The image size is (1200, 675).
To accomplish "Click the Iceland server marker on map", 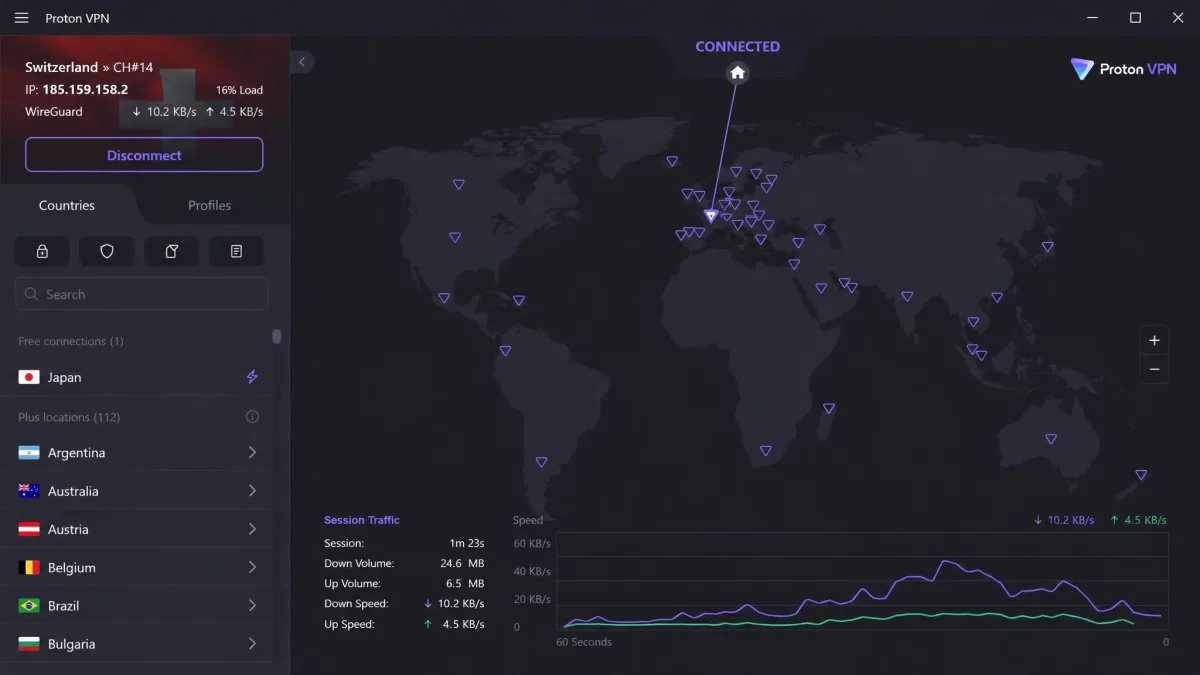I will [x=672, y=161].
